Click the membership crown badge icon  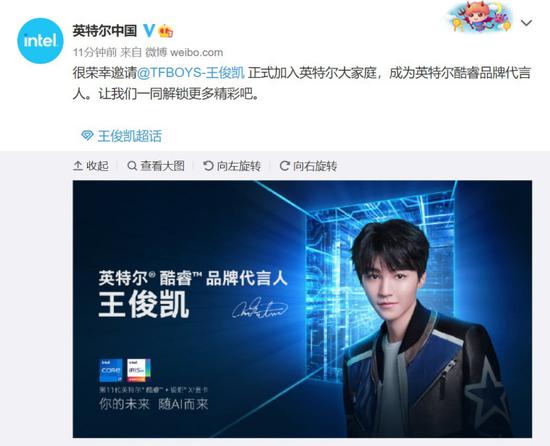[x=166, y=32]
